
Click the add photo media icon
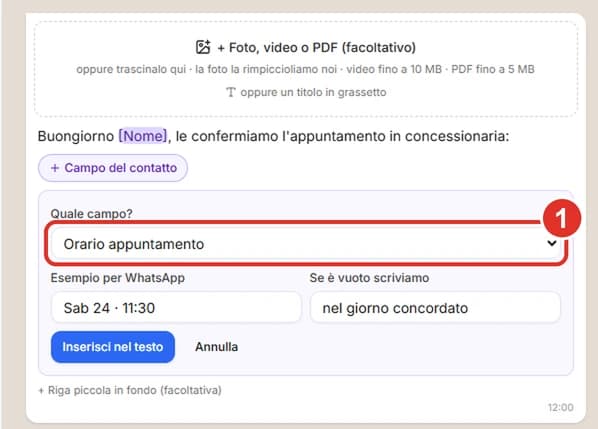[203, 47]
